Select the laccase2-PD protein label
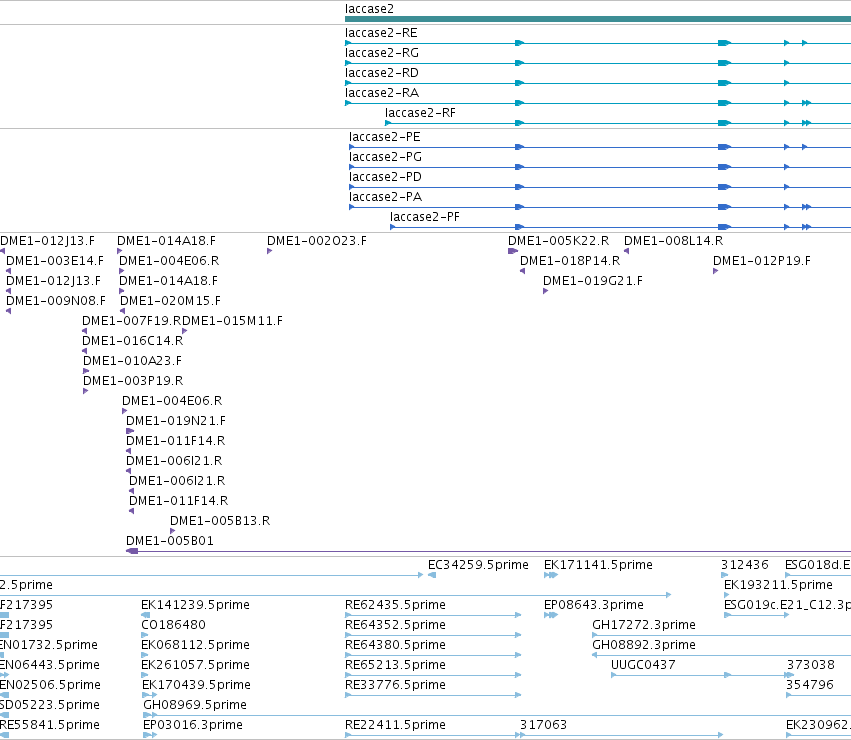This screenshot has width=851, height=740. 385,177
